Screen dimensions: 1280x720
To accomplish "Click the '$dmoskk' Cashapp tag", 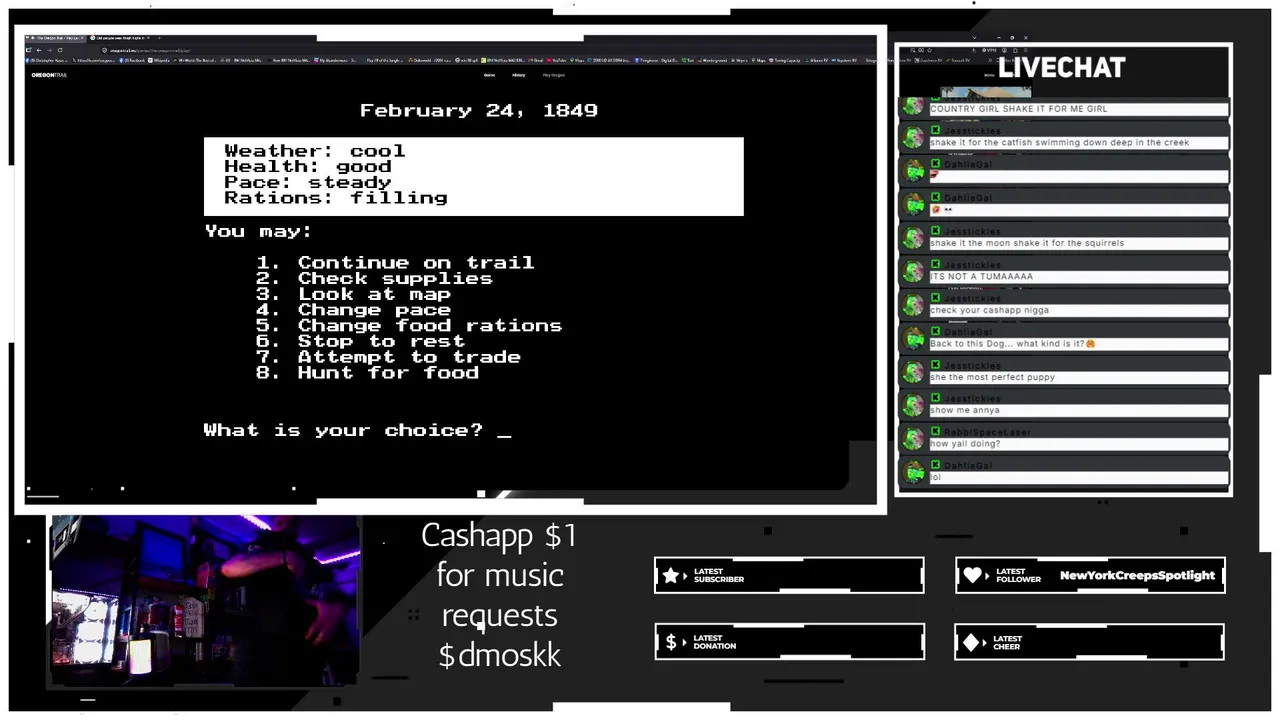I will point(499,656).
